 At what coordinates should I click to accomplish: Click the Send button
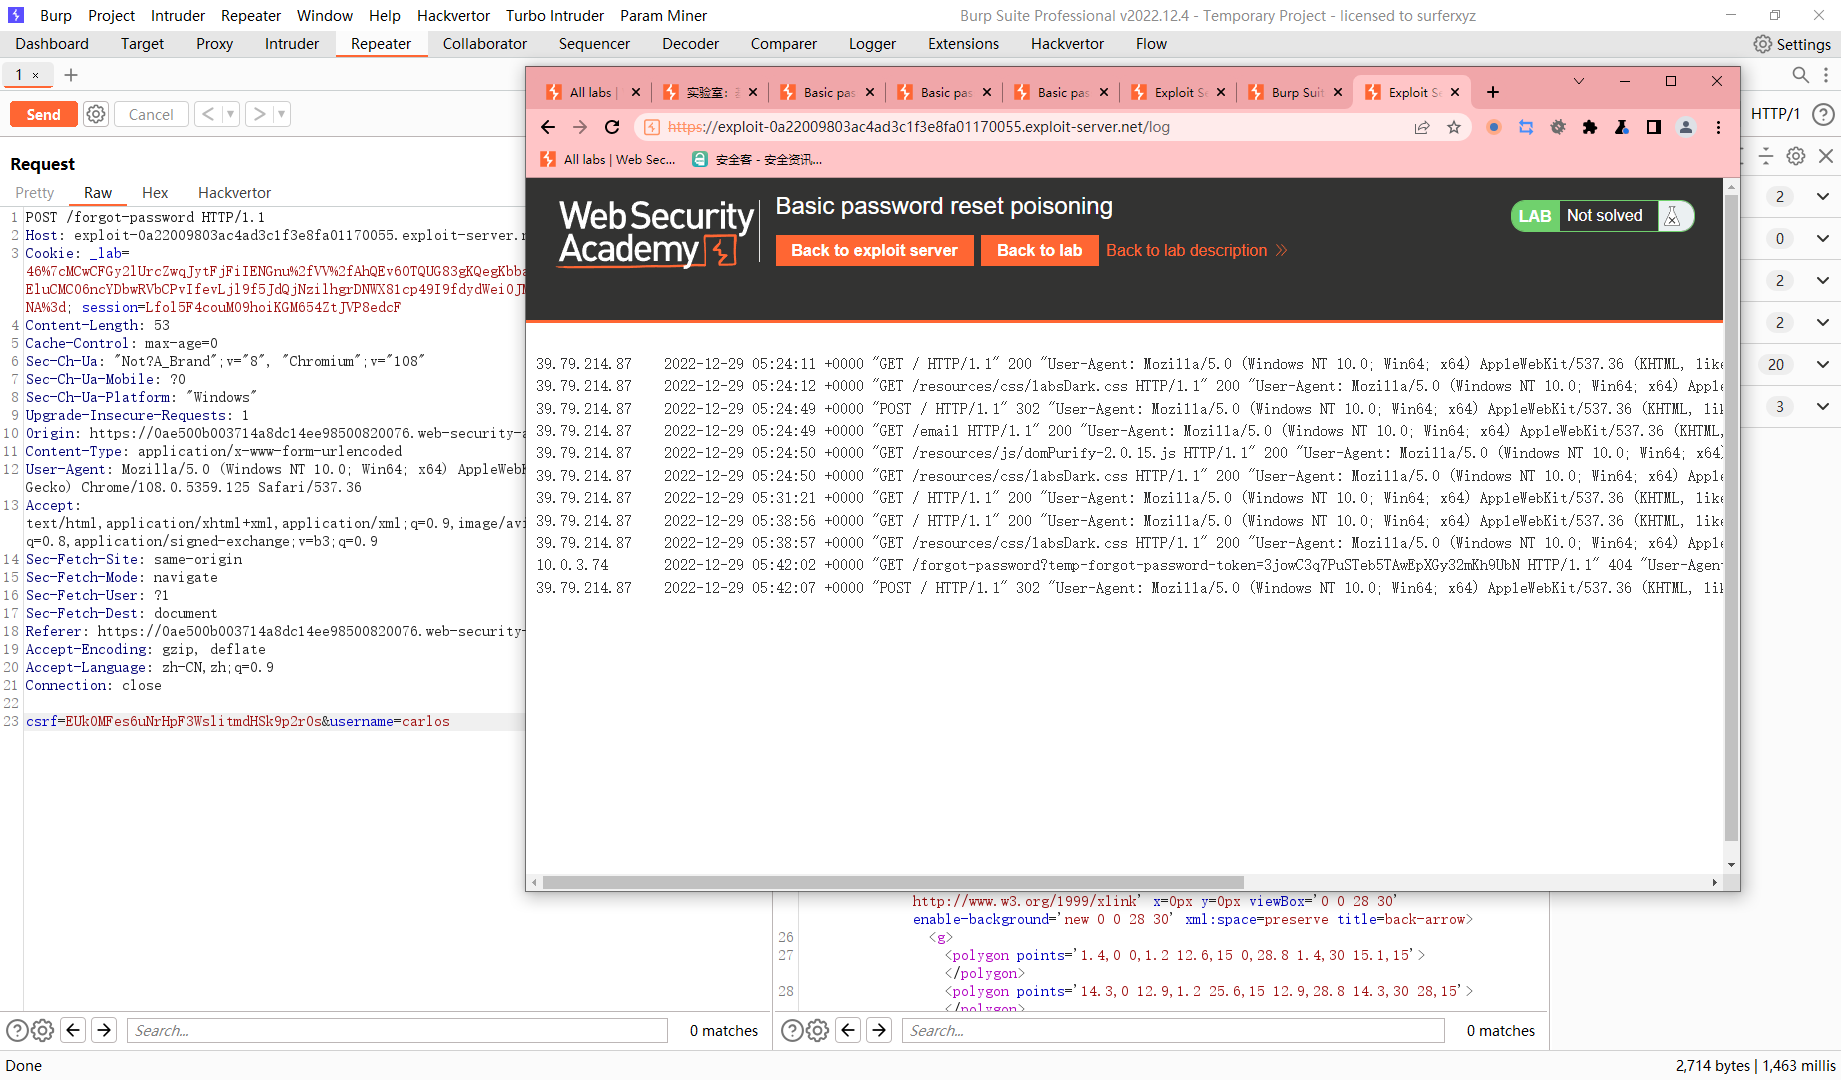pos(43,113)
